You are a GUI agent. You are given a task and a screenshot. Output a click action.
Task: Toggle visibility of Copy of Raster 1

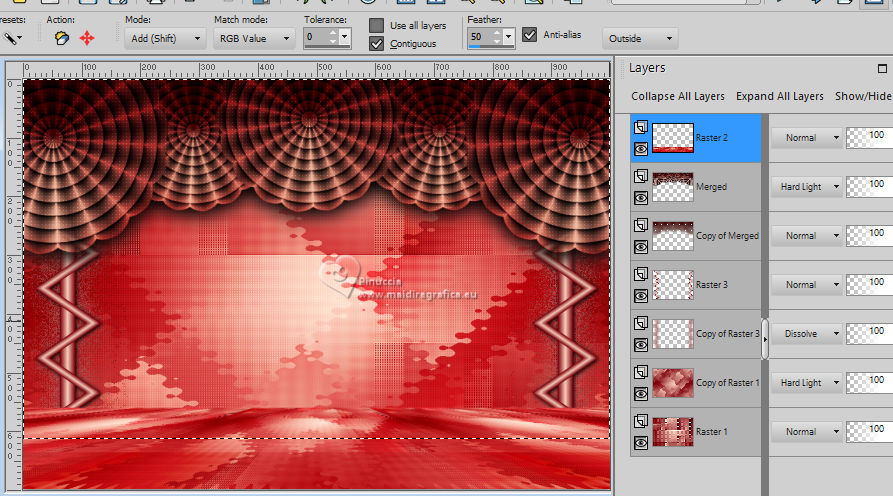[641, 394]
